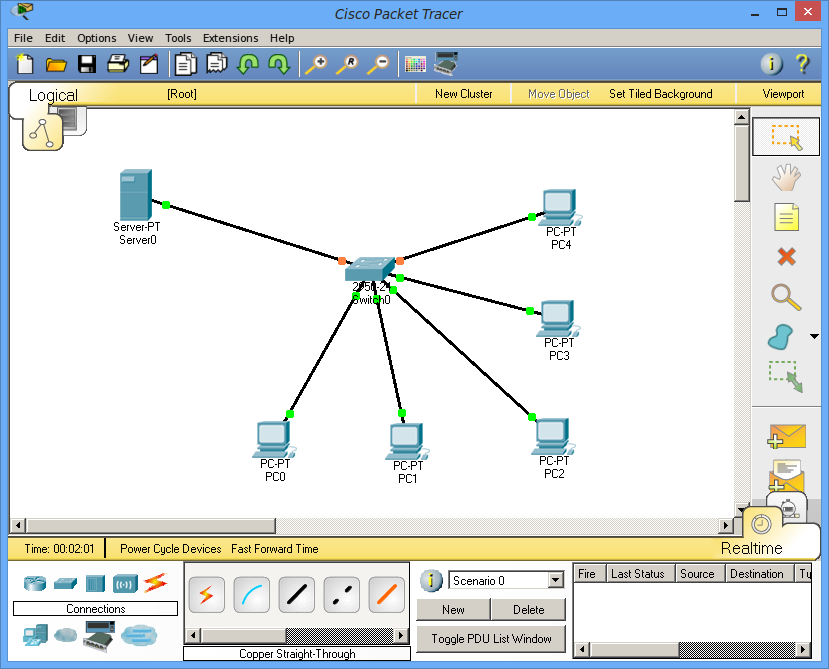The height and width of the screenshot is (669, 829).
Task: Create New scenario button
Action: [x=454, y=610]
